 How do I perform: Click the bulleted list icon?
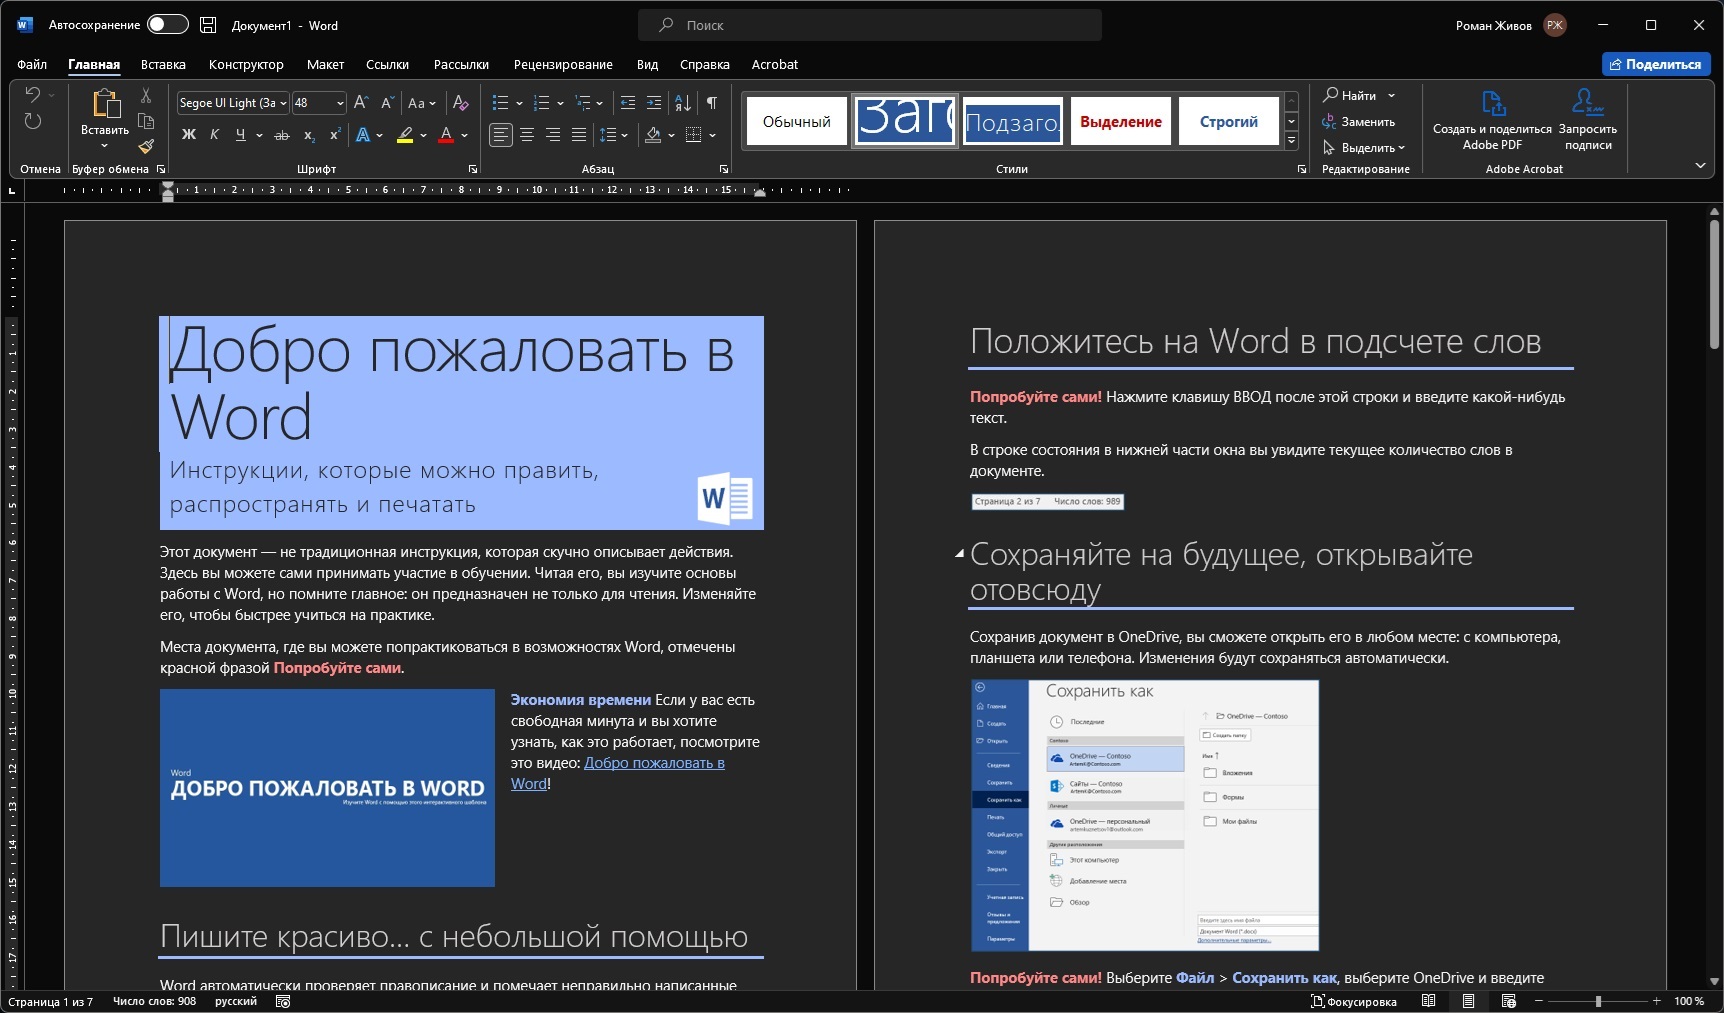tap(501, 103)
